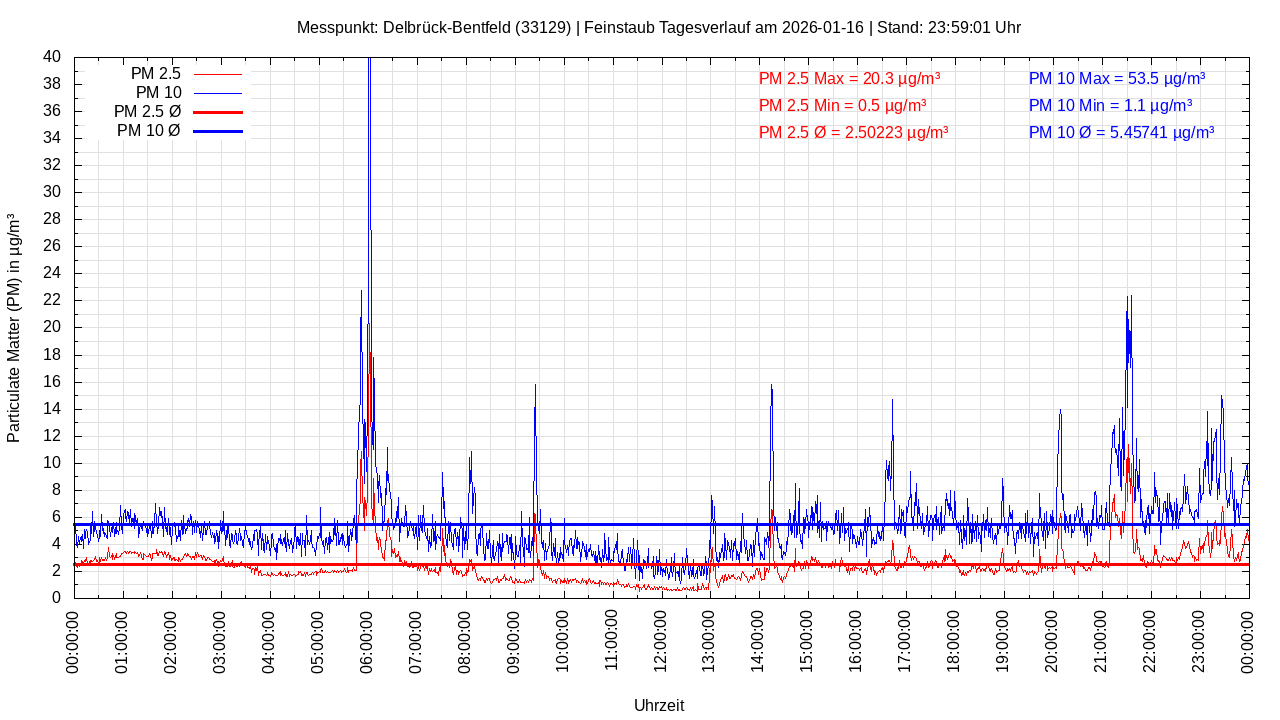Click the PM 10 legend label

coord(158,92)
